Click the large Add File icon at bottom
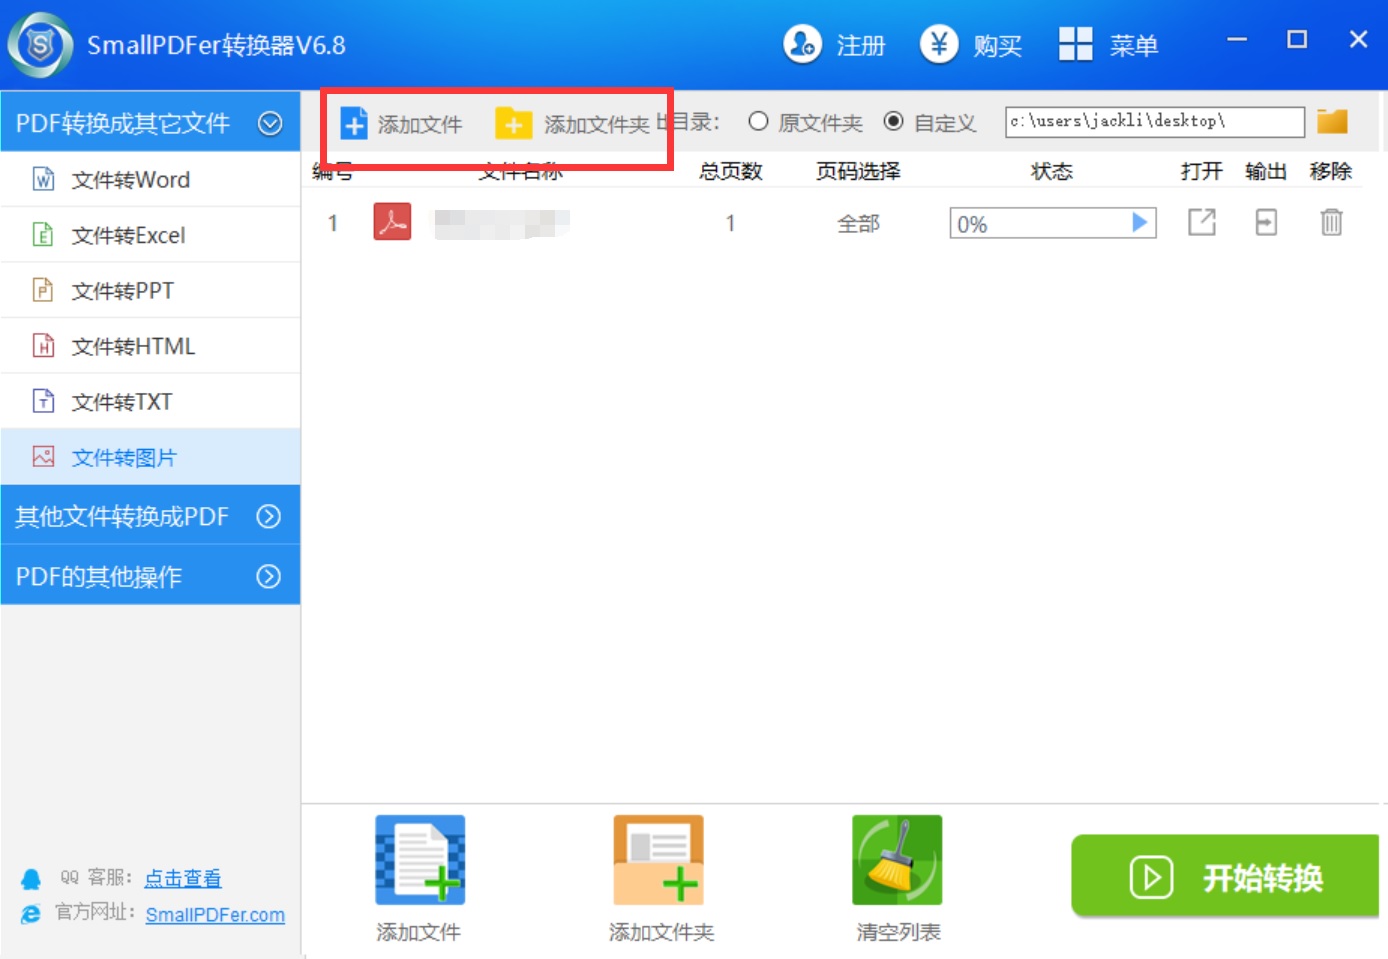 point(419,861)
